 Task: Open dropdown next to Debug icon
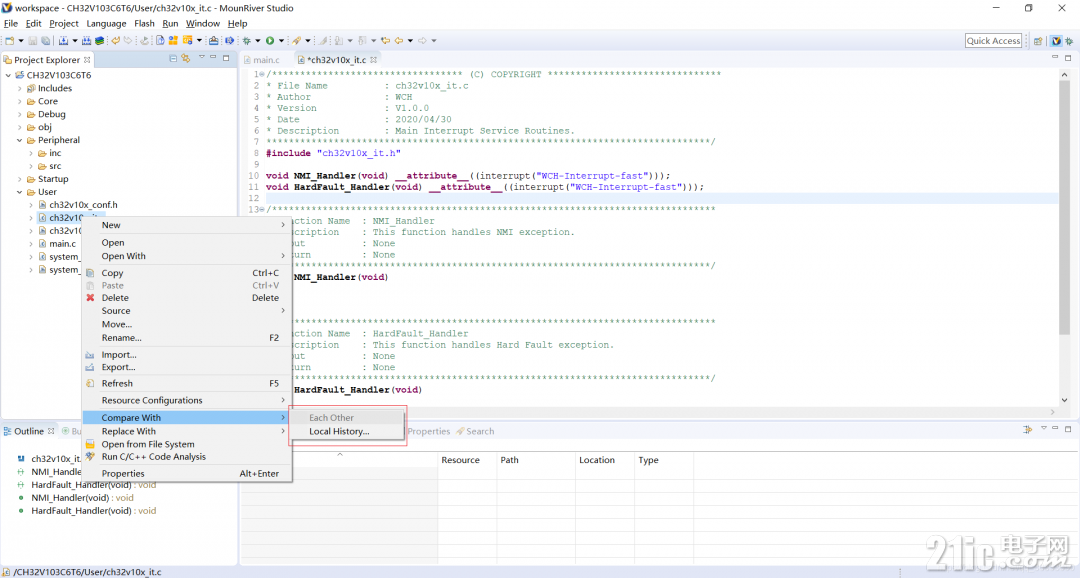click(x=258, y=41)
